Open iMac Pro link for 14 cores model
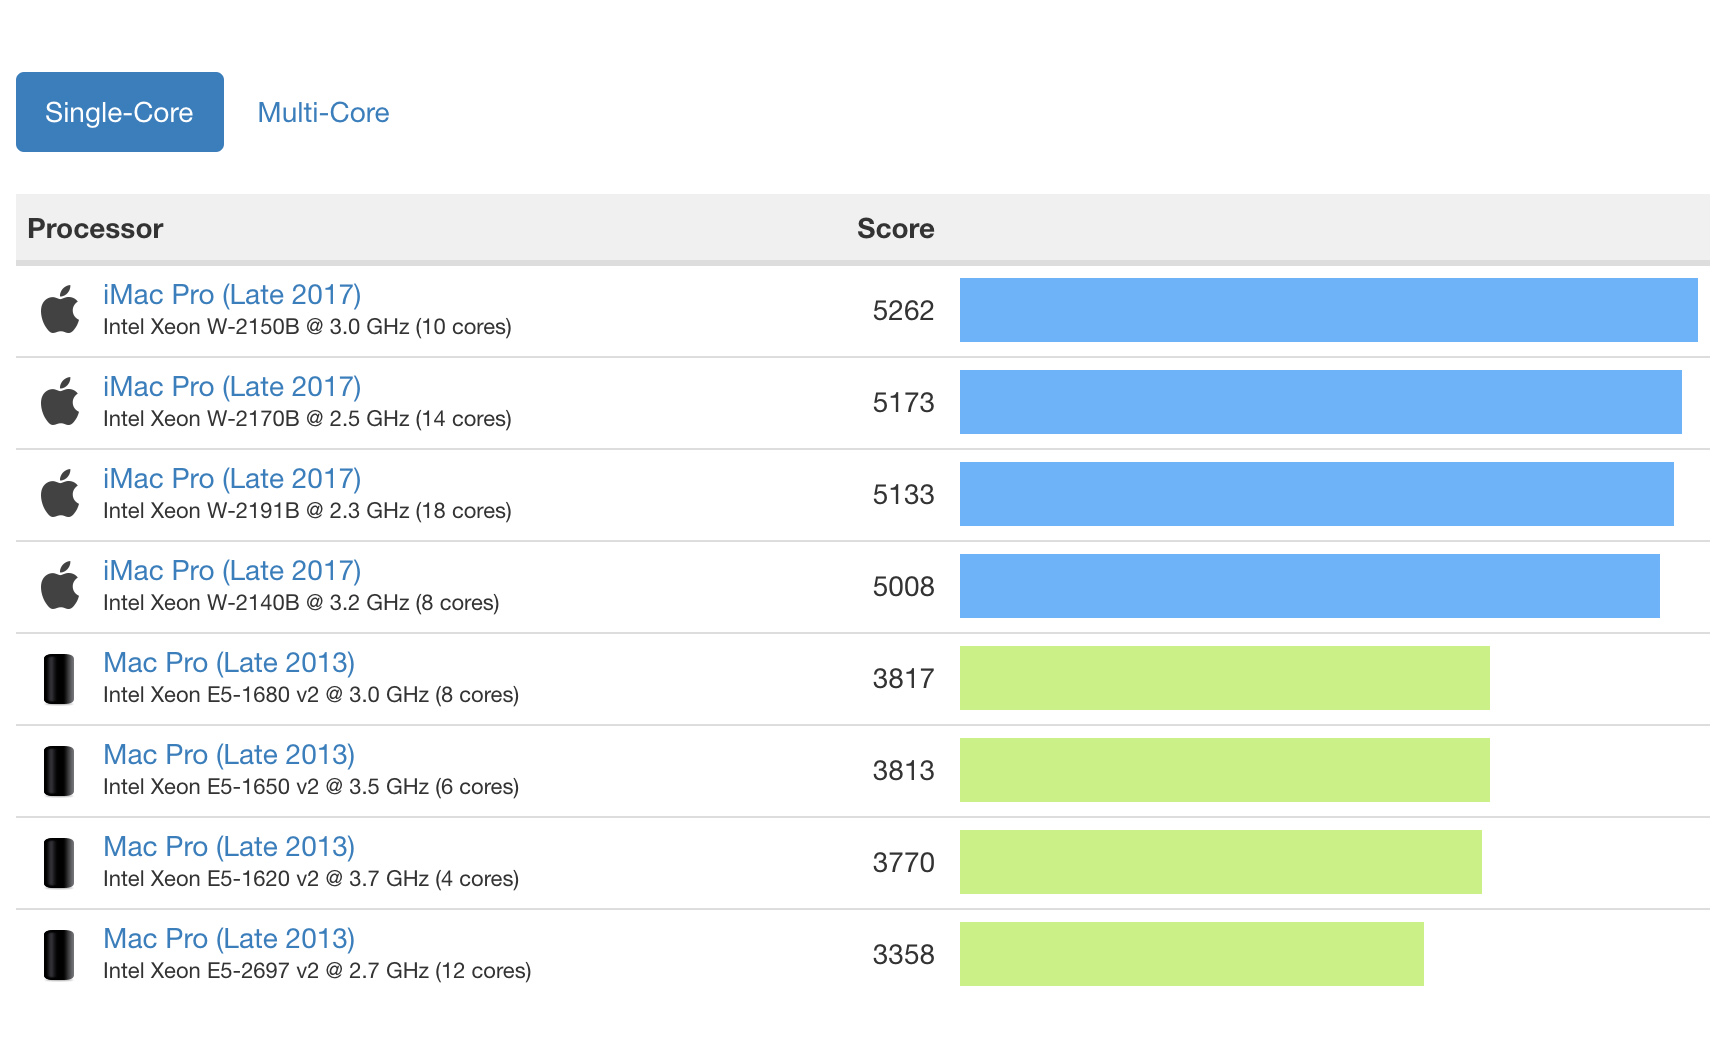This screenshot has height=1042, width=1730. tap(232, 387)
